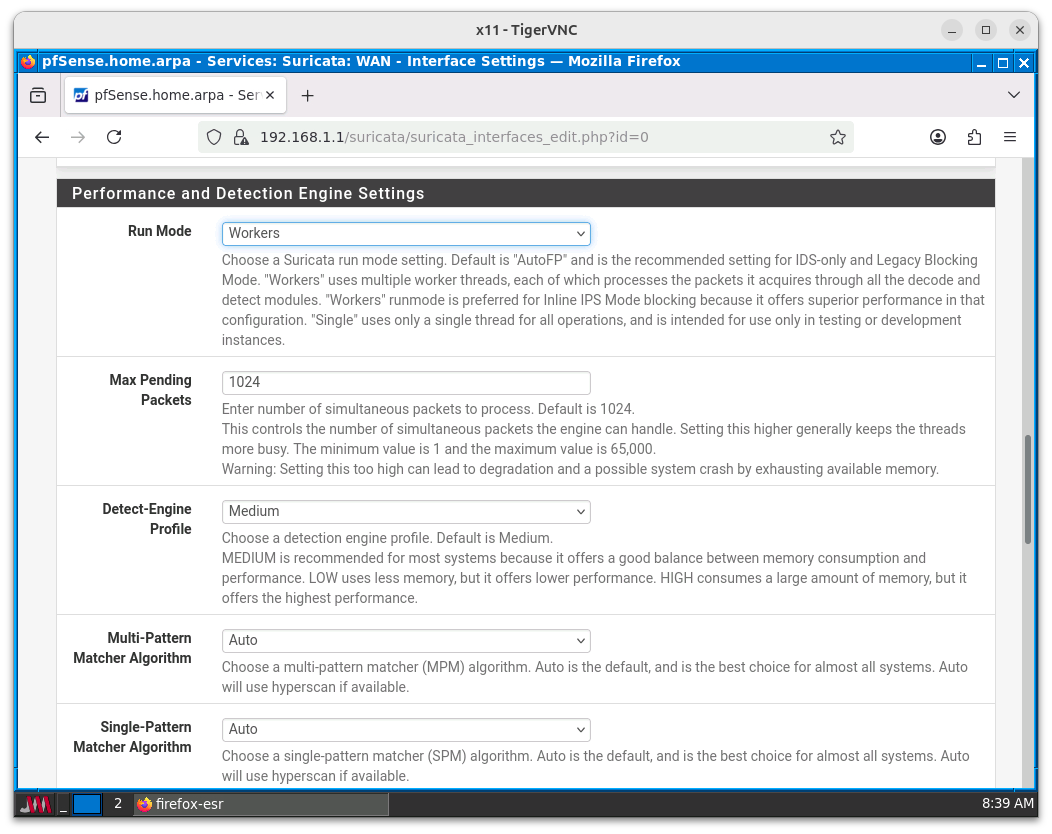Click the 8:39 AM clock
The width and height of the screenshot is (1052, 834).
[1008, 804]
